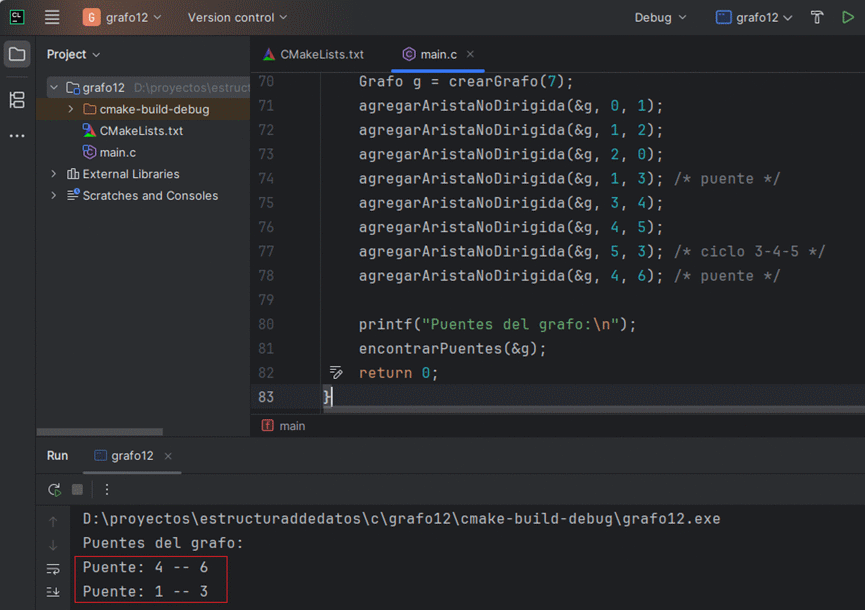The image size is (865, 610).
Task: Open Run panel more options menu
Action: tap(107, 490)
